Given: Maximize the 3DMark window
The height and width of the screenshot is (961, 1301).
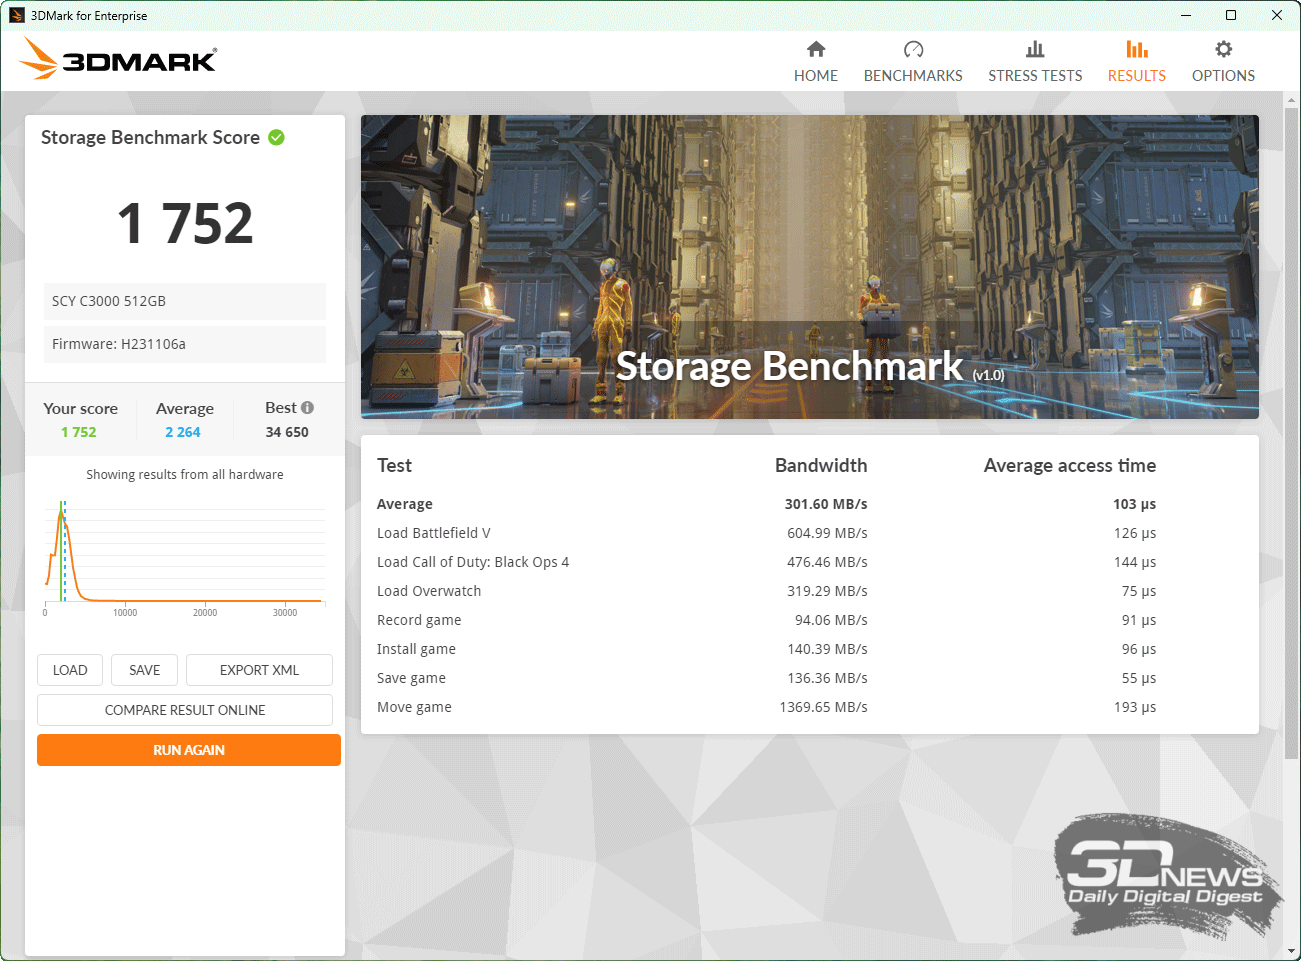Looking at the screenshot, I should (1231, 15).
